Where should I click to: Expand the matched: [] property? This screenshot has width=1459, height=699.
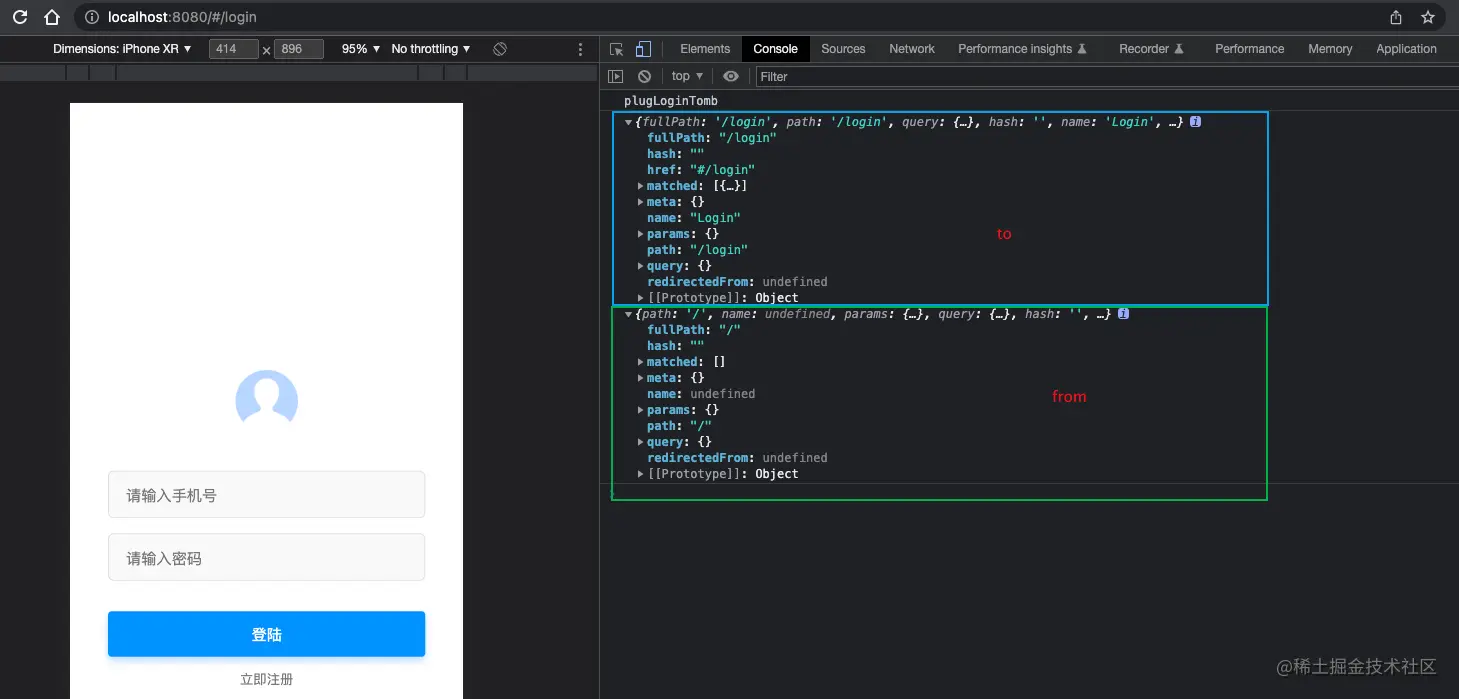(x=641, y=362)
